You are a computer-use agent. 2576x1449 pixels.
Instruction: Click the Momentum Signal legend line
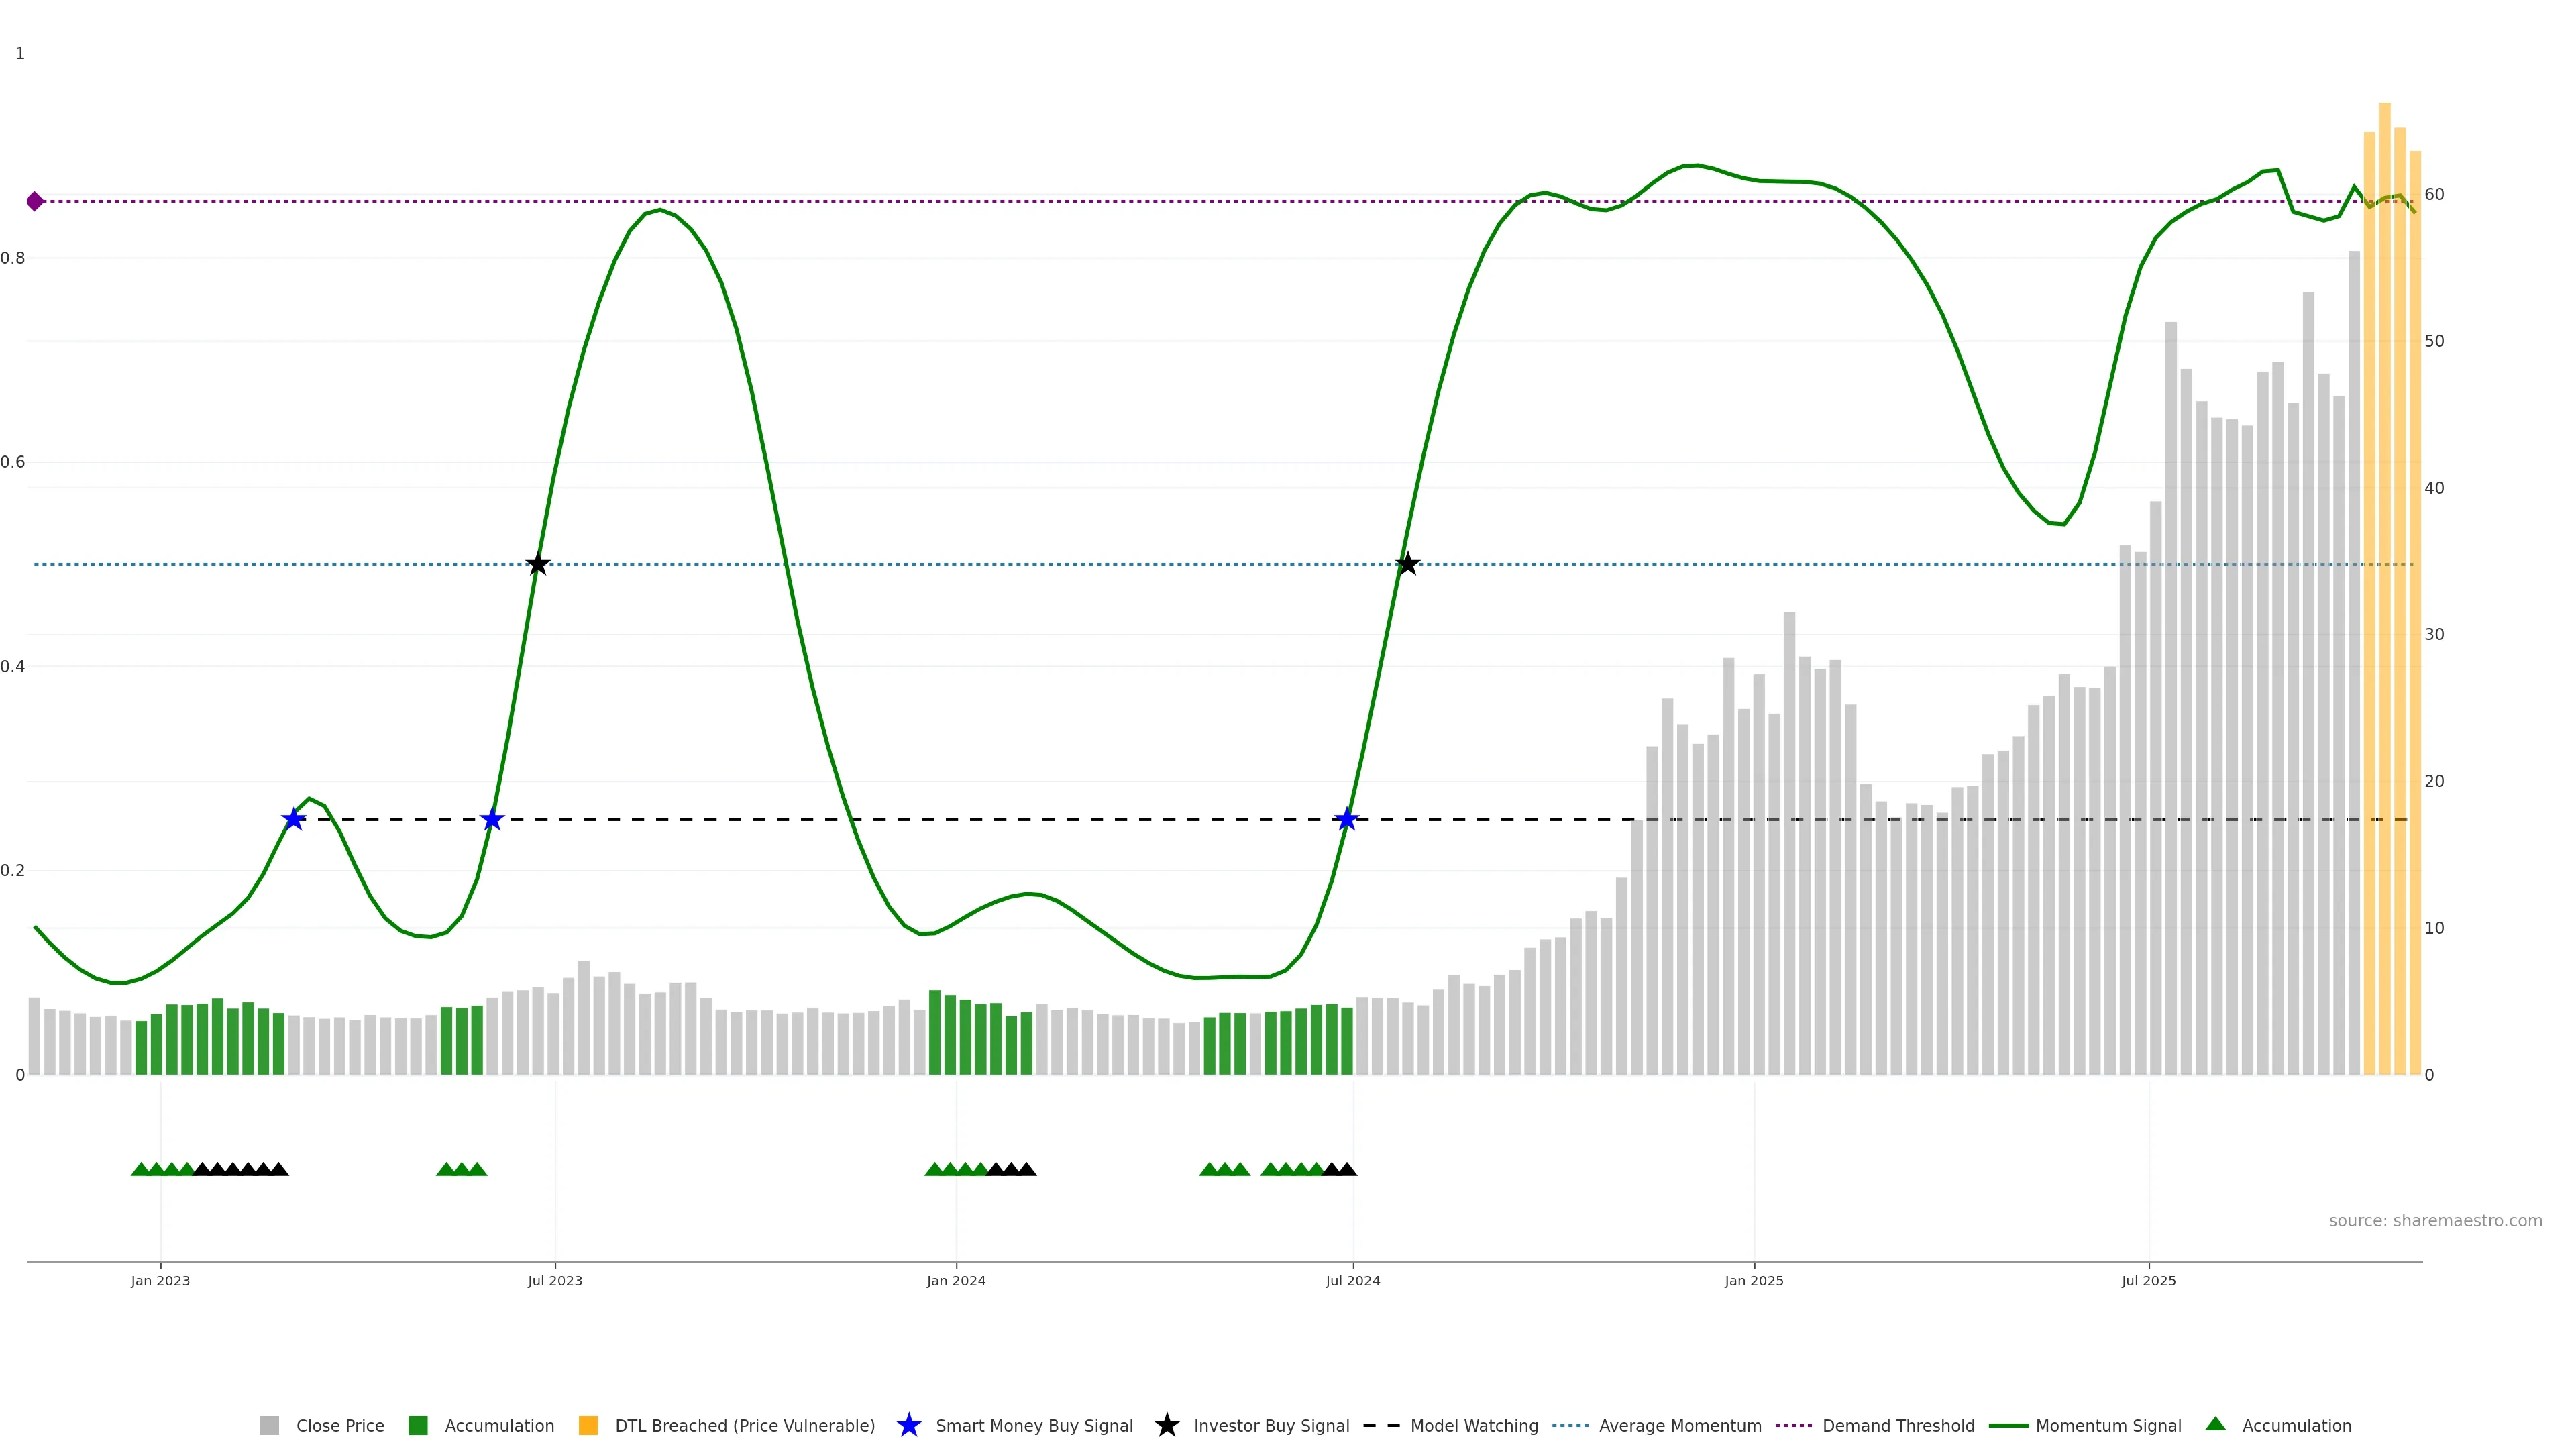2008,1425
